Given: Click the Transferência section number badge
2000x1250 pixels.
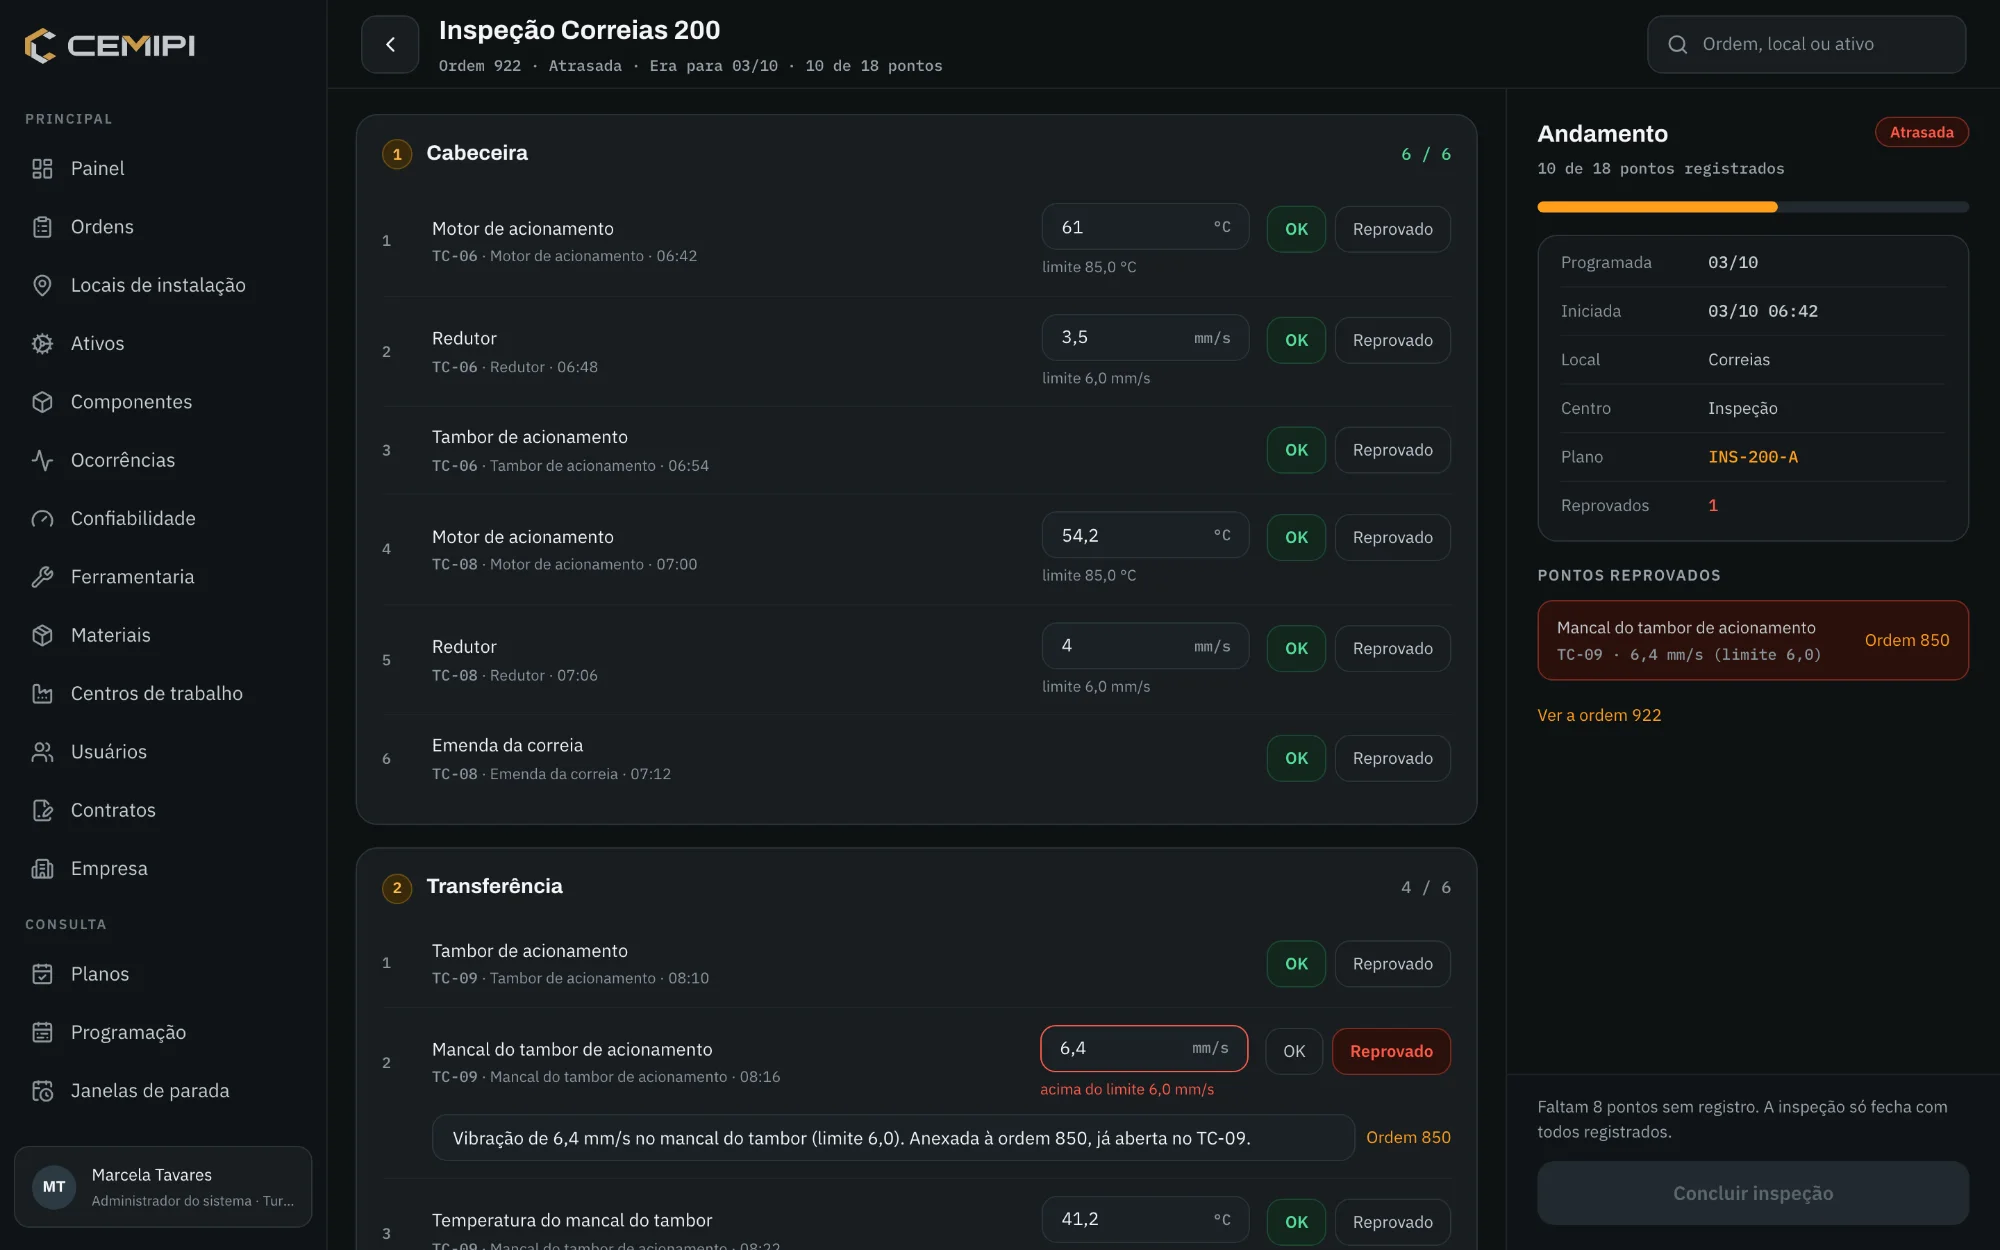Looking at the screenshot, I should coord(397,888).
